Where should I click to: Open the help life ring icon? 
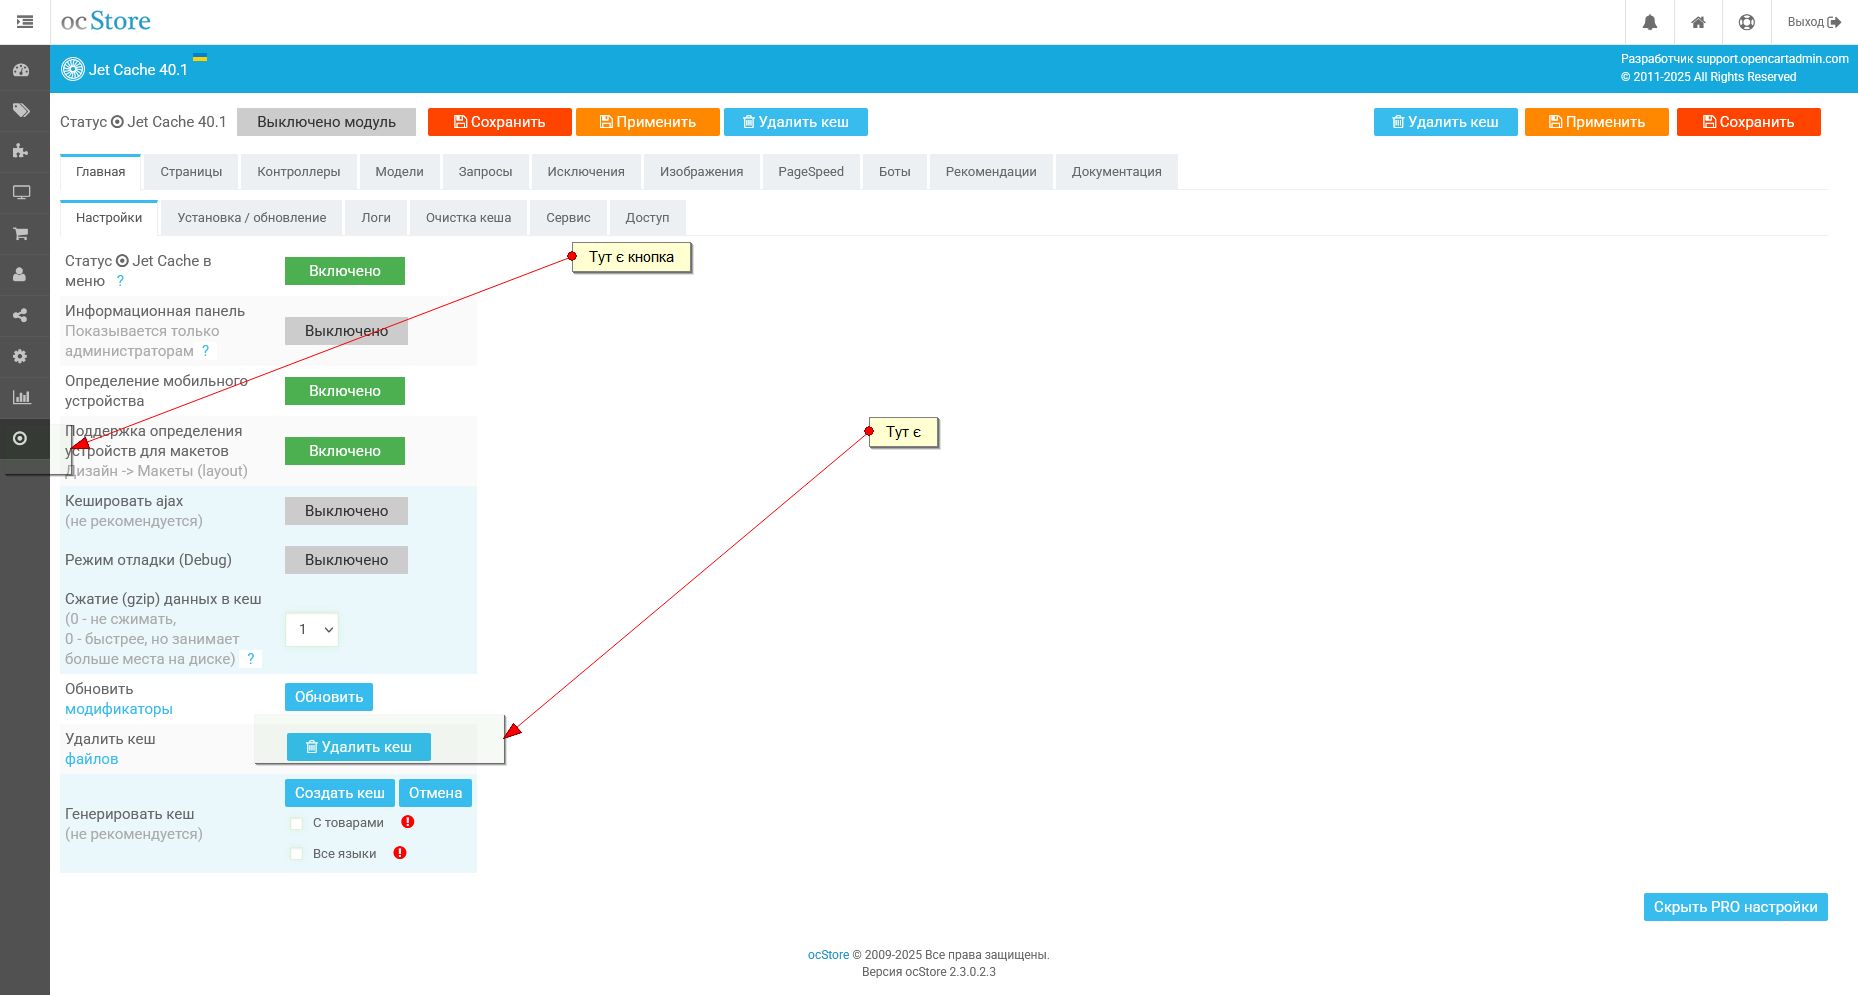click(x=1747, y=22)
